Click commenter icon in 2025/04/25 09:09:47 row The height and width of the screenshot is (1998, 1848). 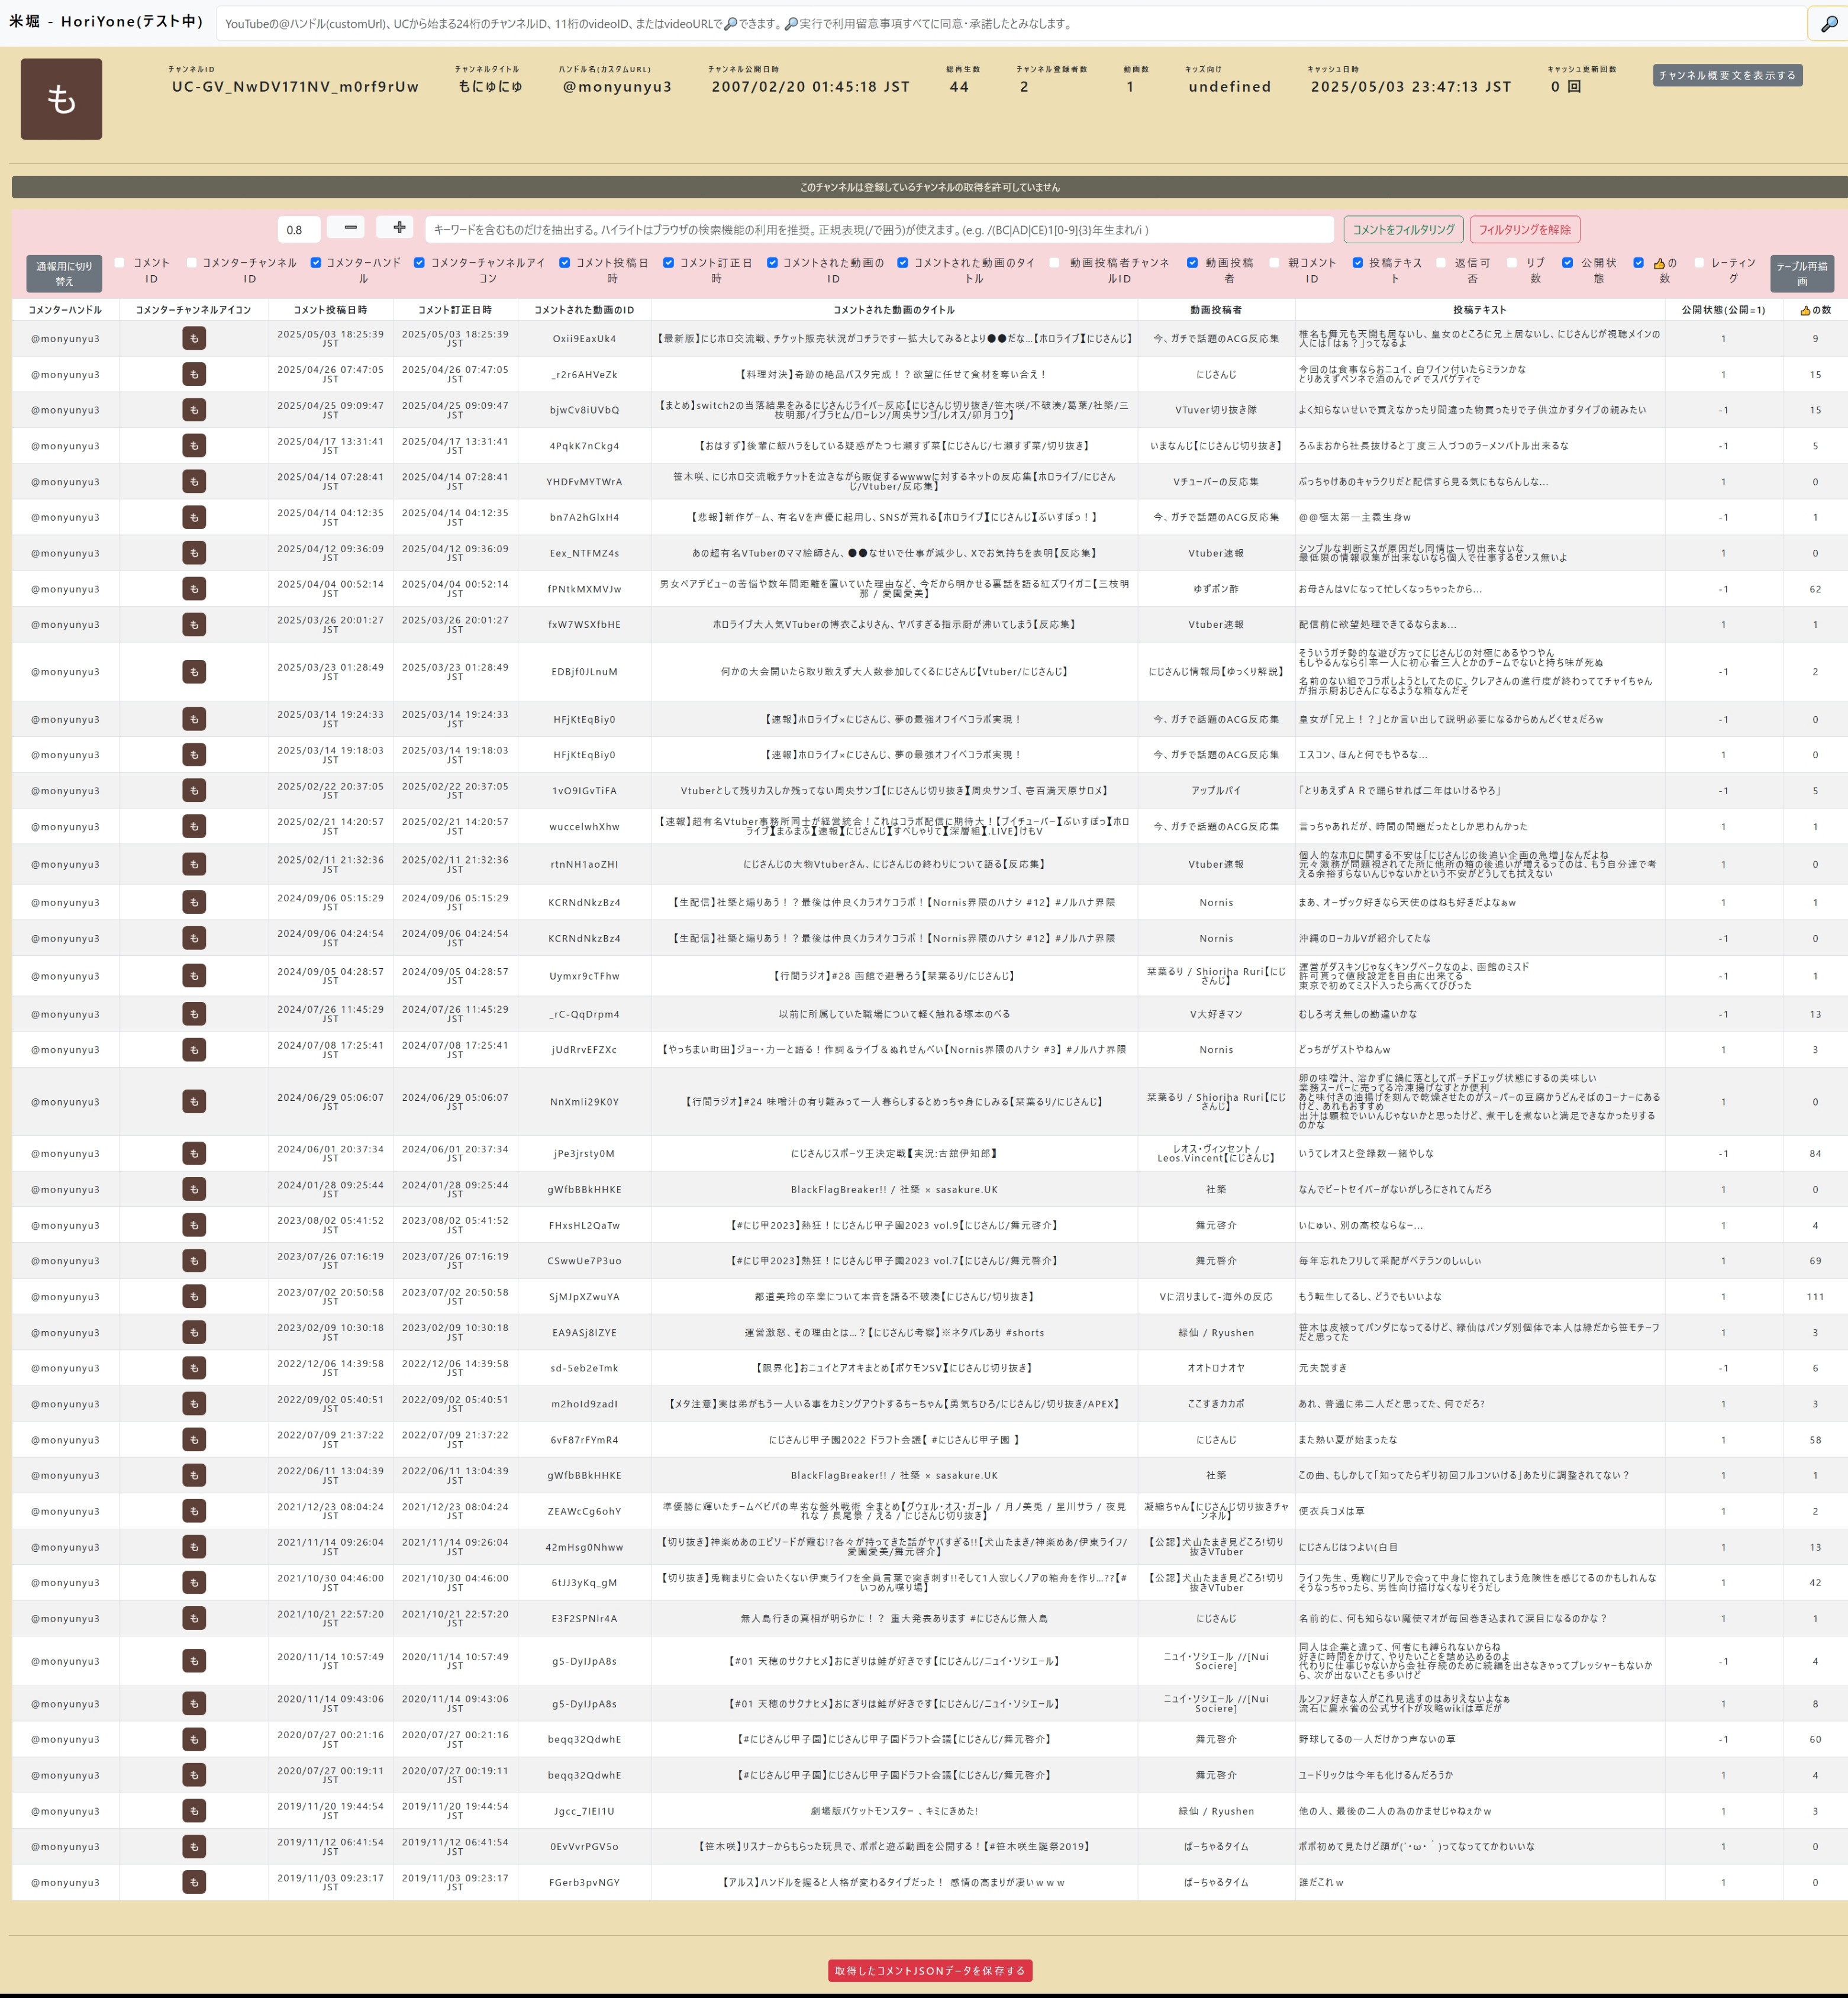click(194, 410)
